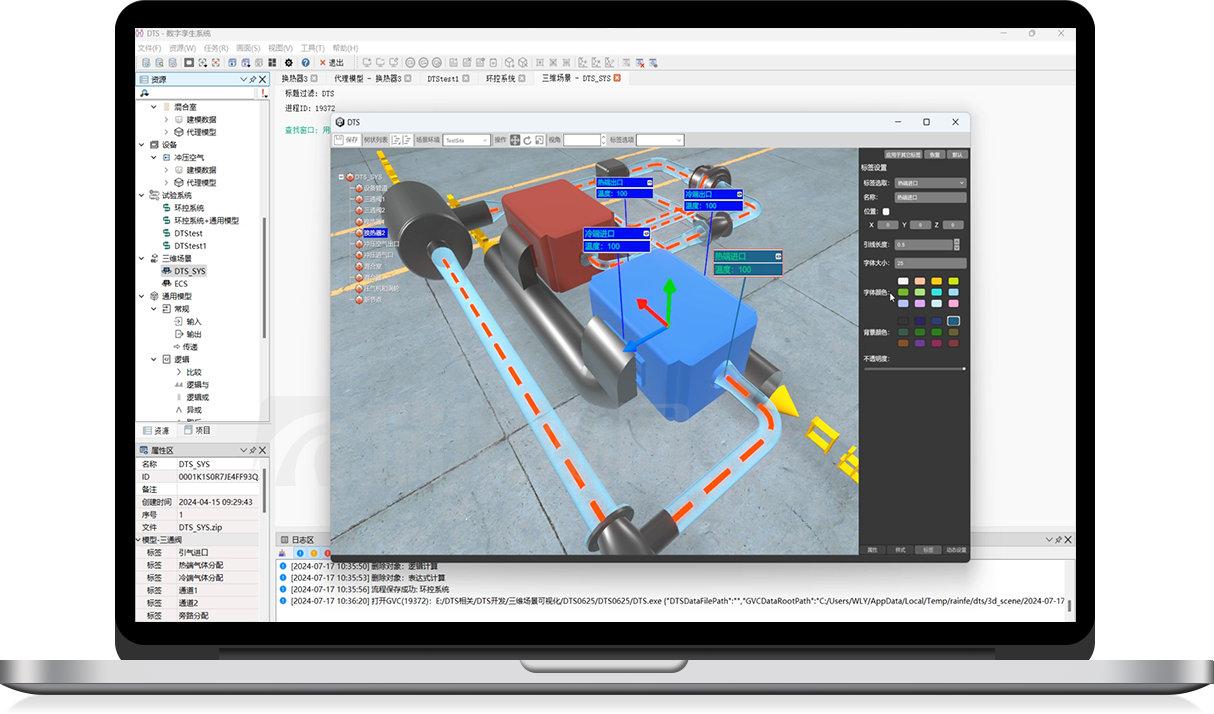This screenshot has height=714, width=1214.
Task: Switch to the 环控系统 tab
Action: point(500,78)
